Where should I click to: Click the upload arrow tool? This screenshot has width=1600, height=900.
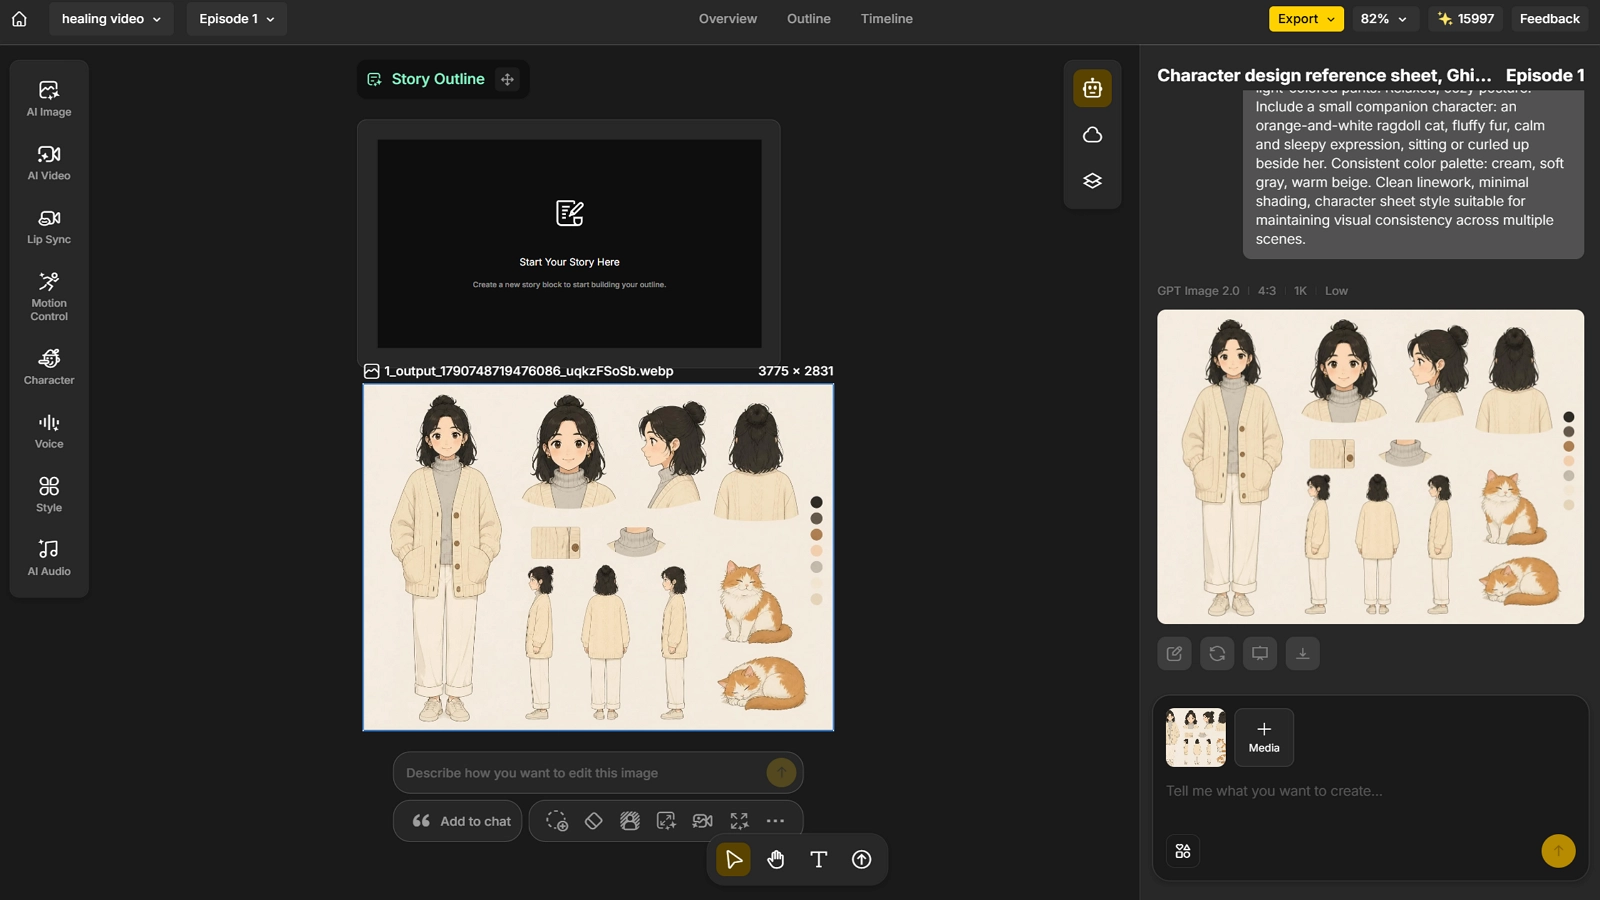(862, 859)
